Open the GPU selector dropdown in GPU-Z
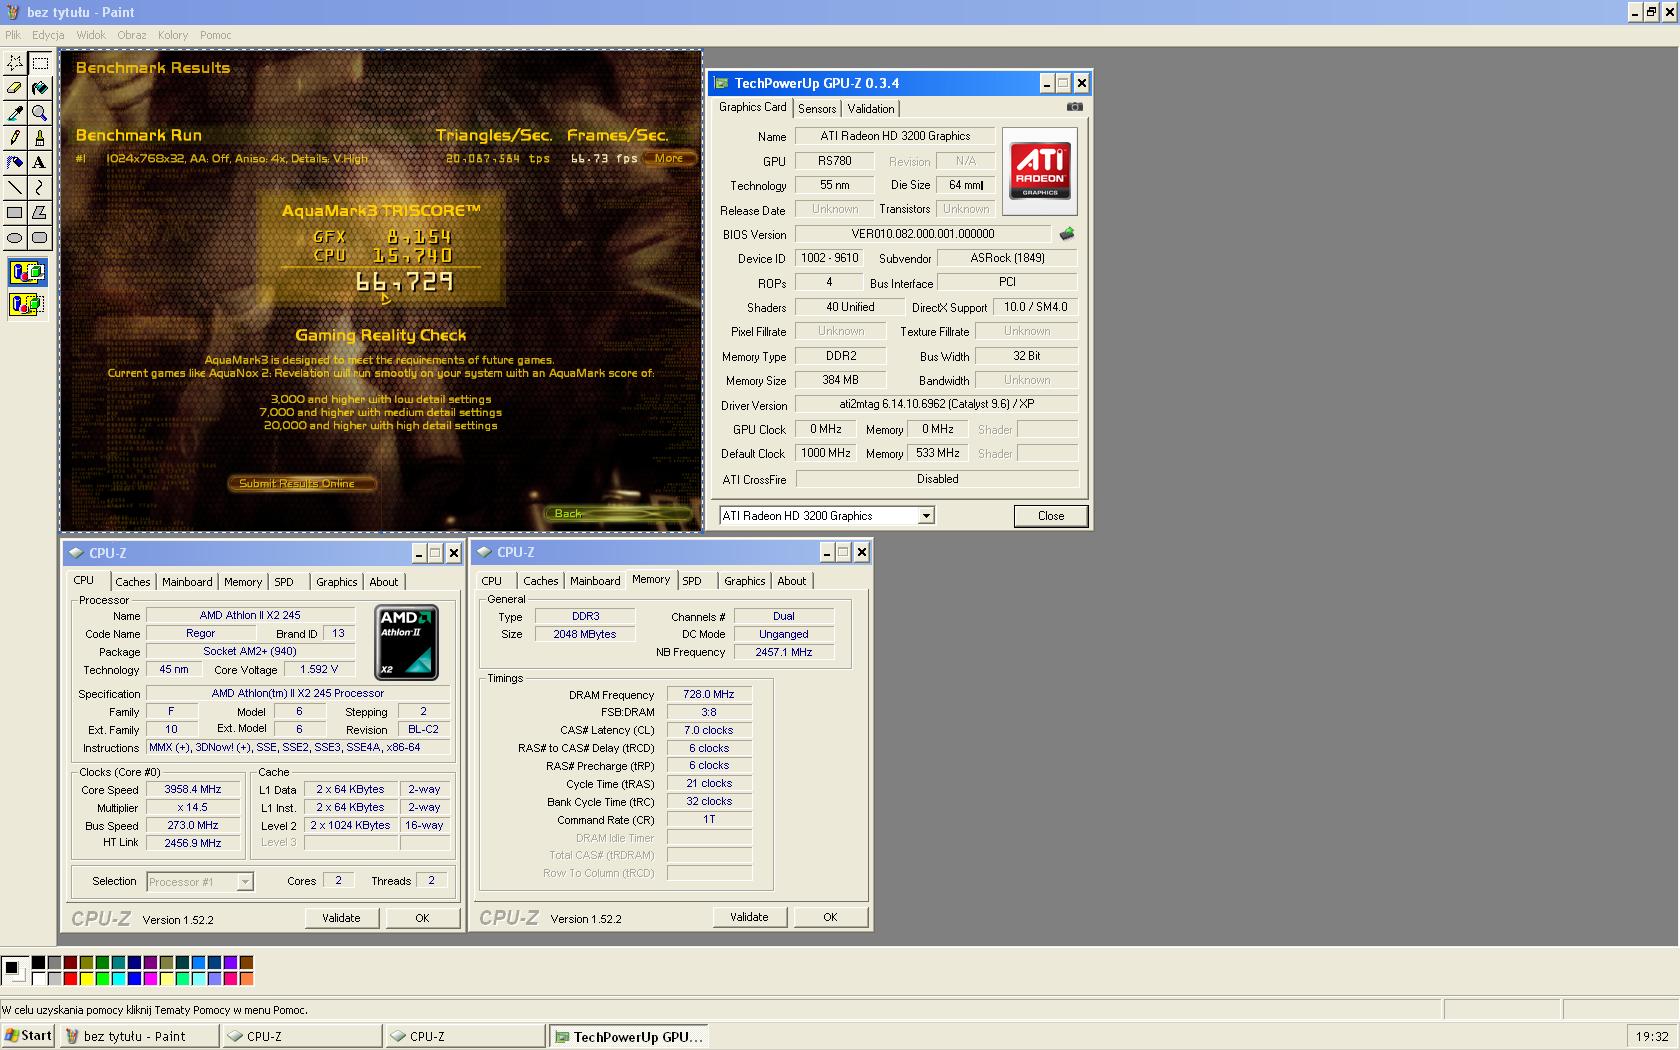Screen dimensions: 1680x1050 926,516
